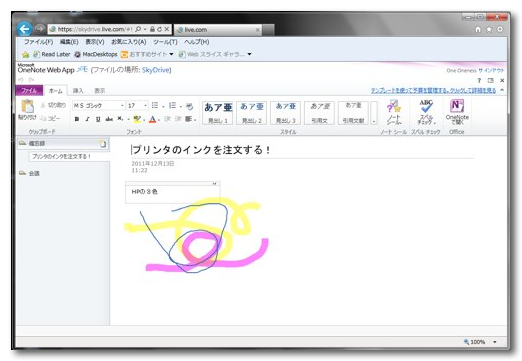522x361 pixels.
Task: Collapse the ribbon with the caret icon
Action: point(502,90)
